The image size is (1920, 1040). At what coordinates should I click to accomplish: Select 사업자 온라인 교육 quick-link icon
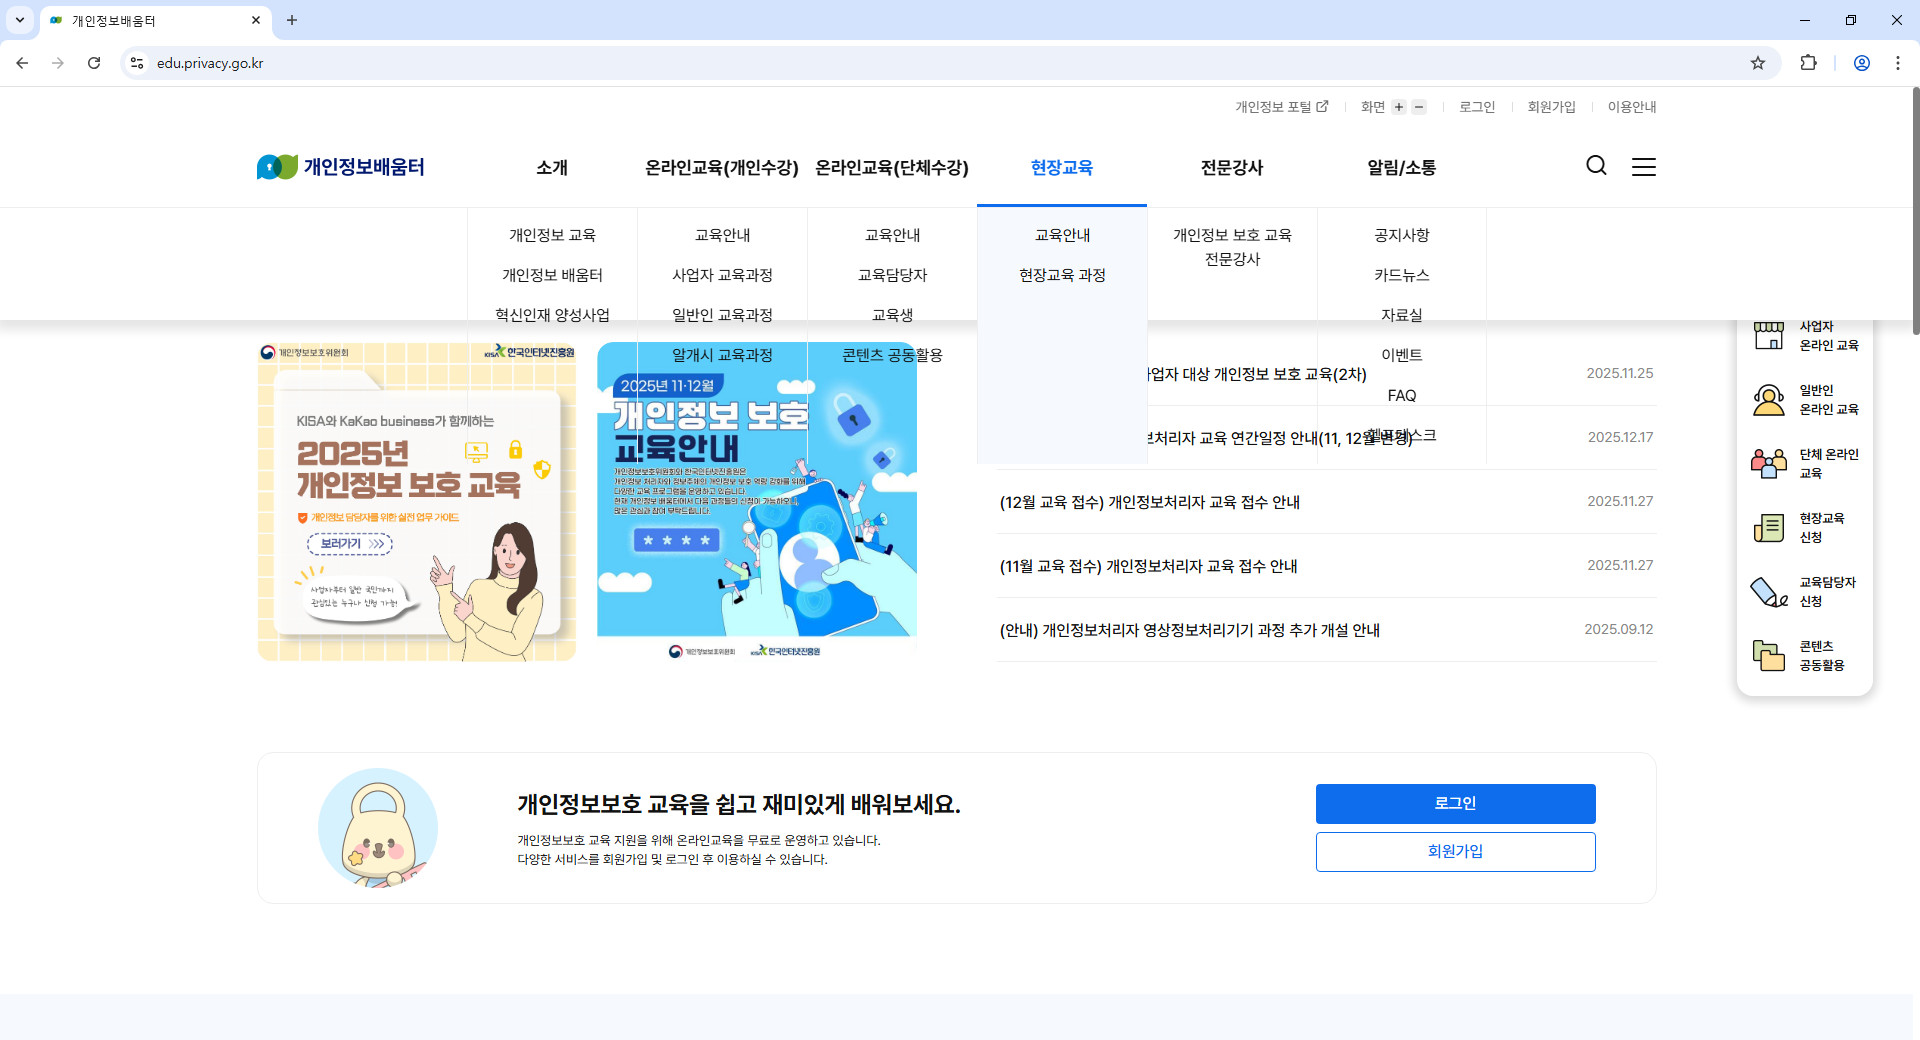tap(1769, 335)
